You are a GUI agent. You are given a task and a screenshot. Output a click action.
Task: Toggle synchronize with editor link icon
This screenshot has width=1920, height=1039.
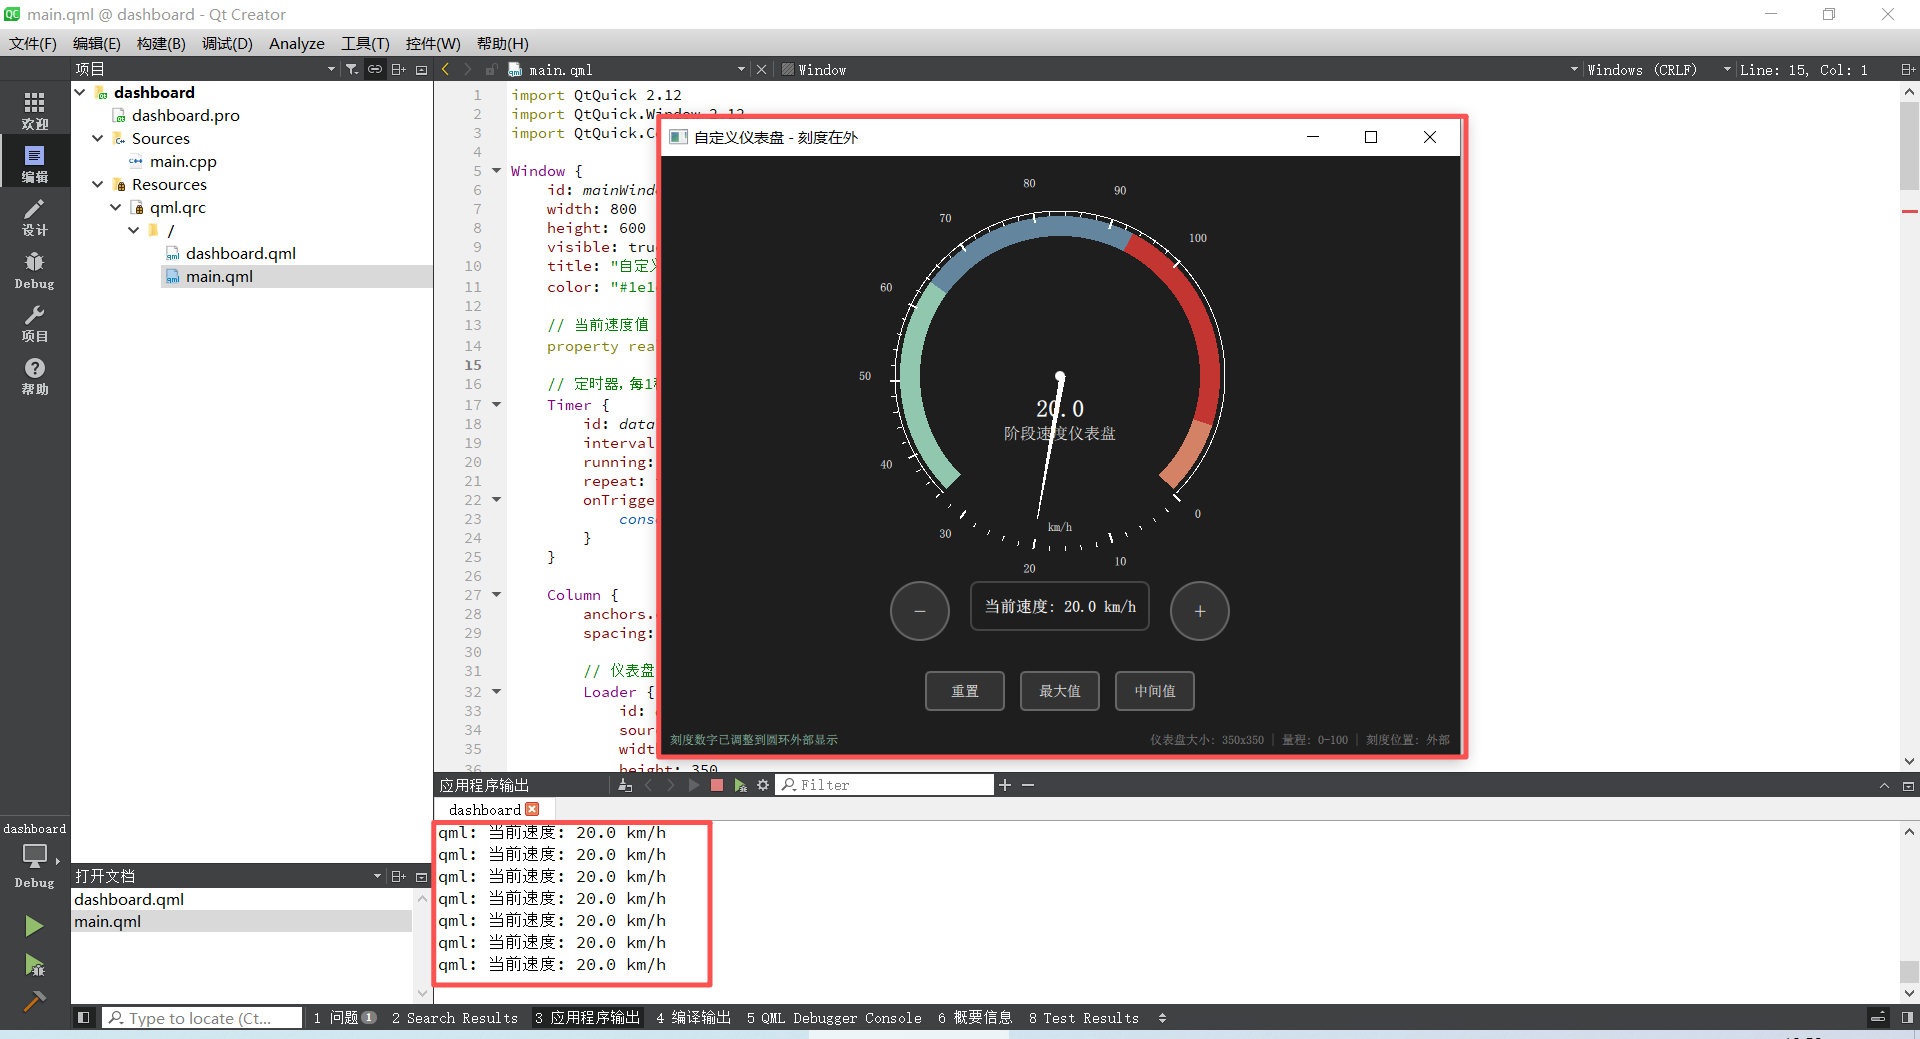click(x=375, y=69)
